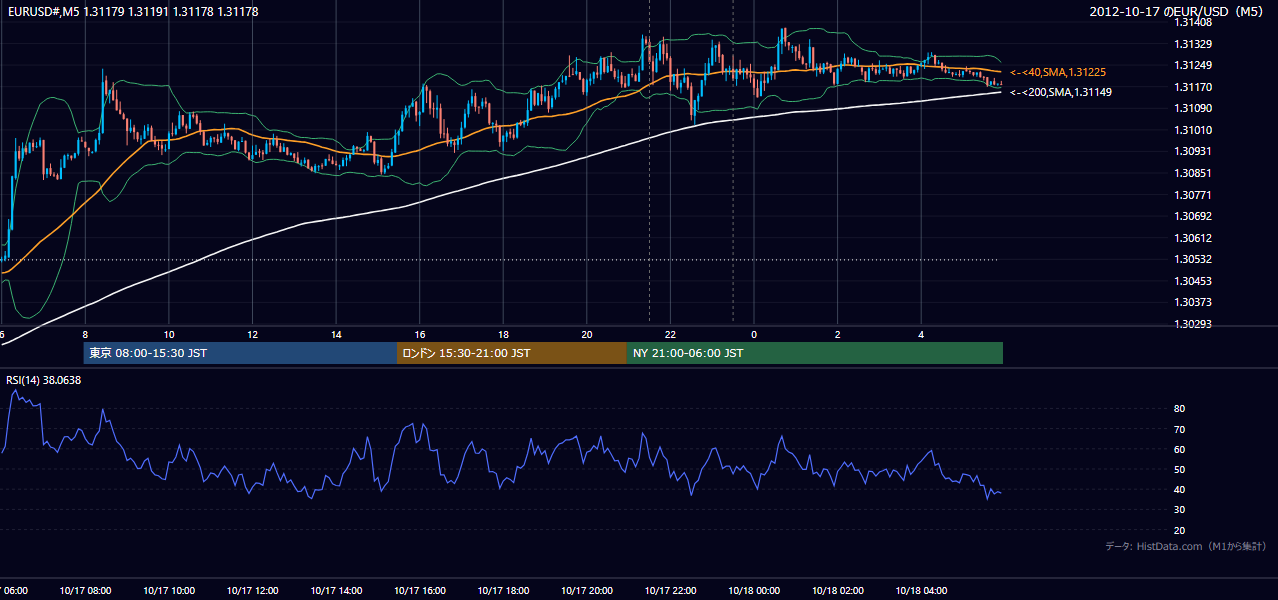Click price axis value 1.30692
1278x600 pixels.
(x=1194, y=216)
